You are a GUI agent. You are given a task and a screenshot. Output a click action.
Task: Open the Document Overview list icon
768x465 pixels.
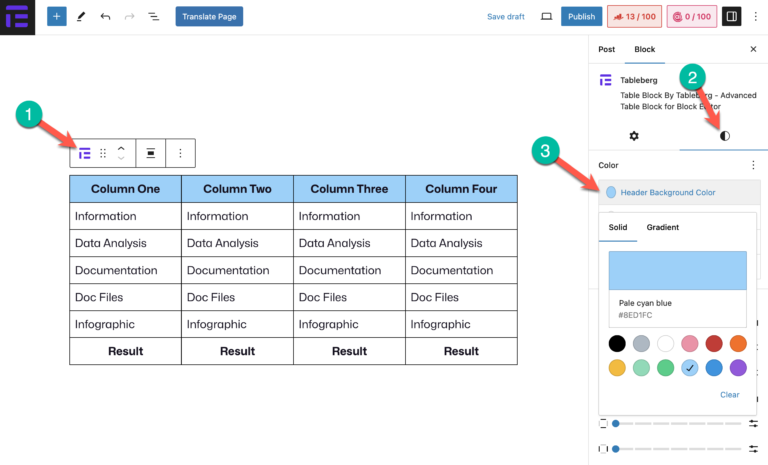click(x=153, y=17)
